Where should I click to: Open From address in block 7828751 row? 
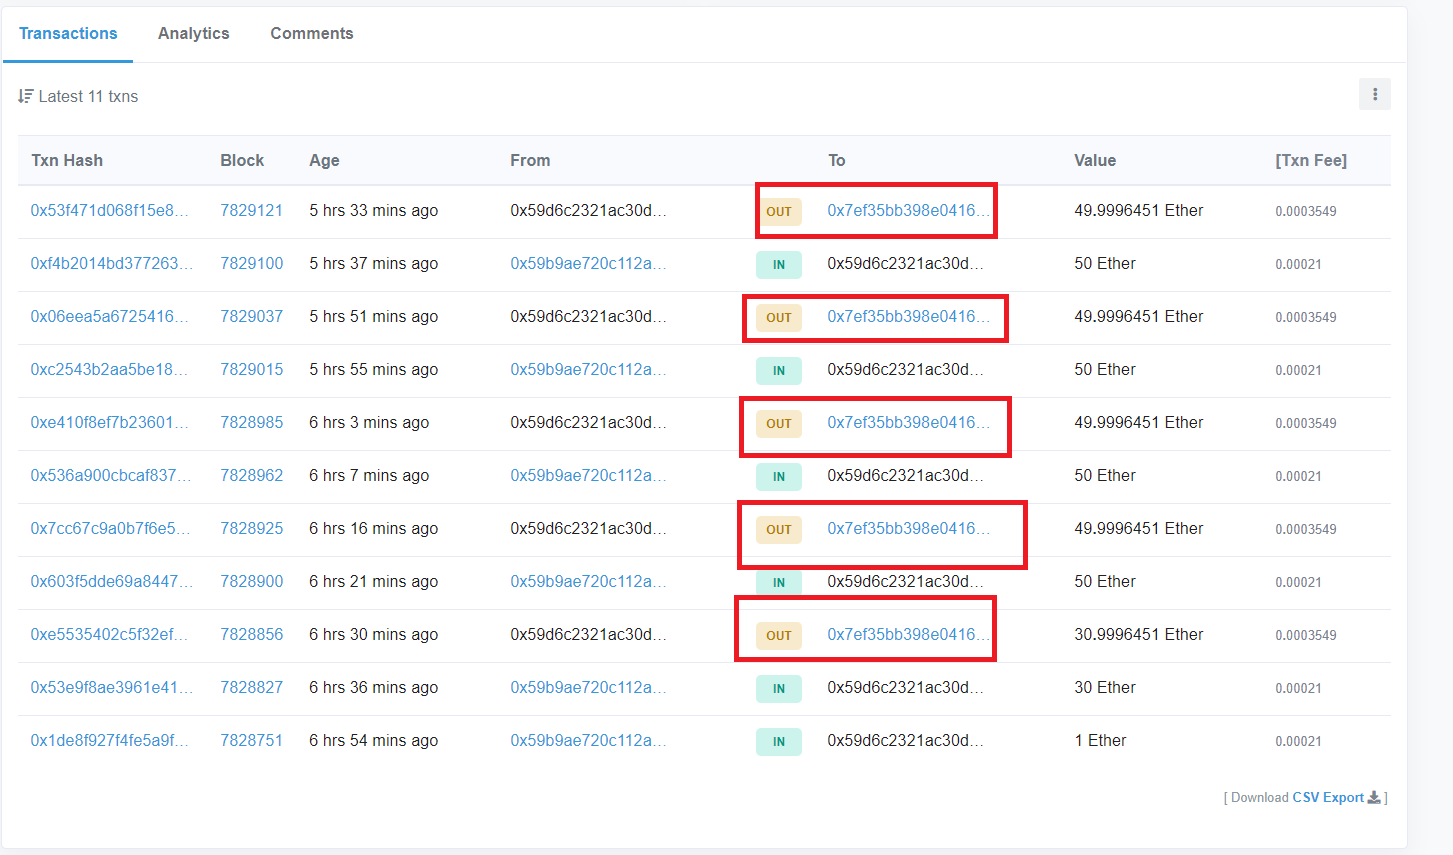[588, 740]
